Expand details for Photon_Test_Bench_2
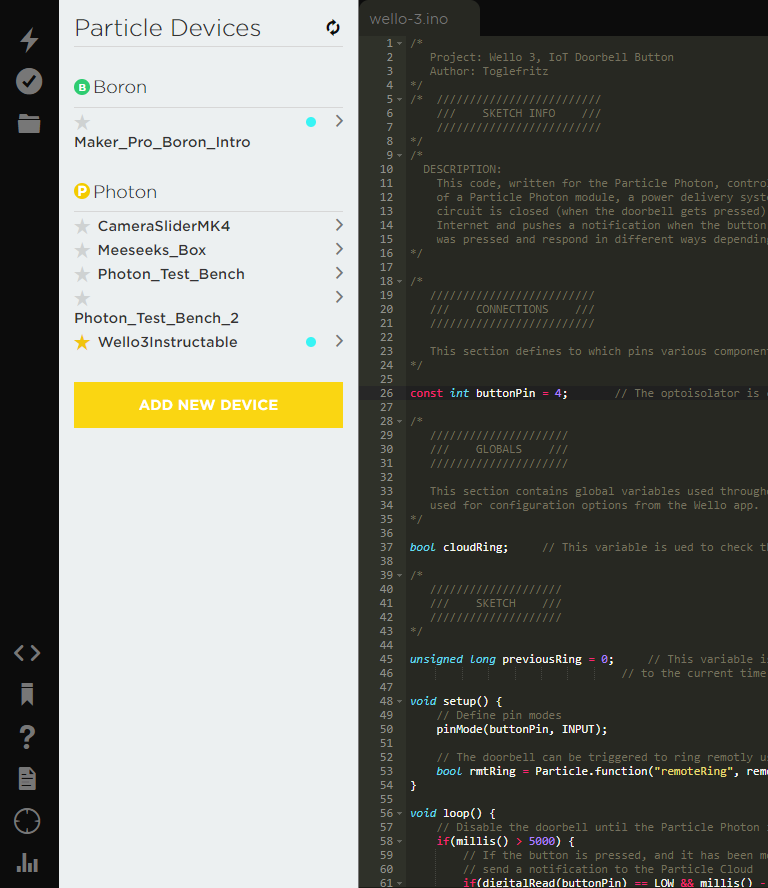The image size is (768, 888). 339,297
